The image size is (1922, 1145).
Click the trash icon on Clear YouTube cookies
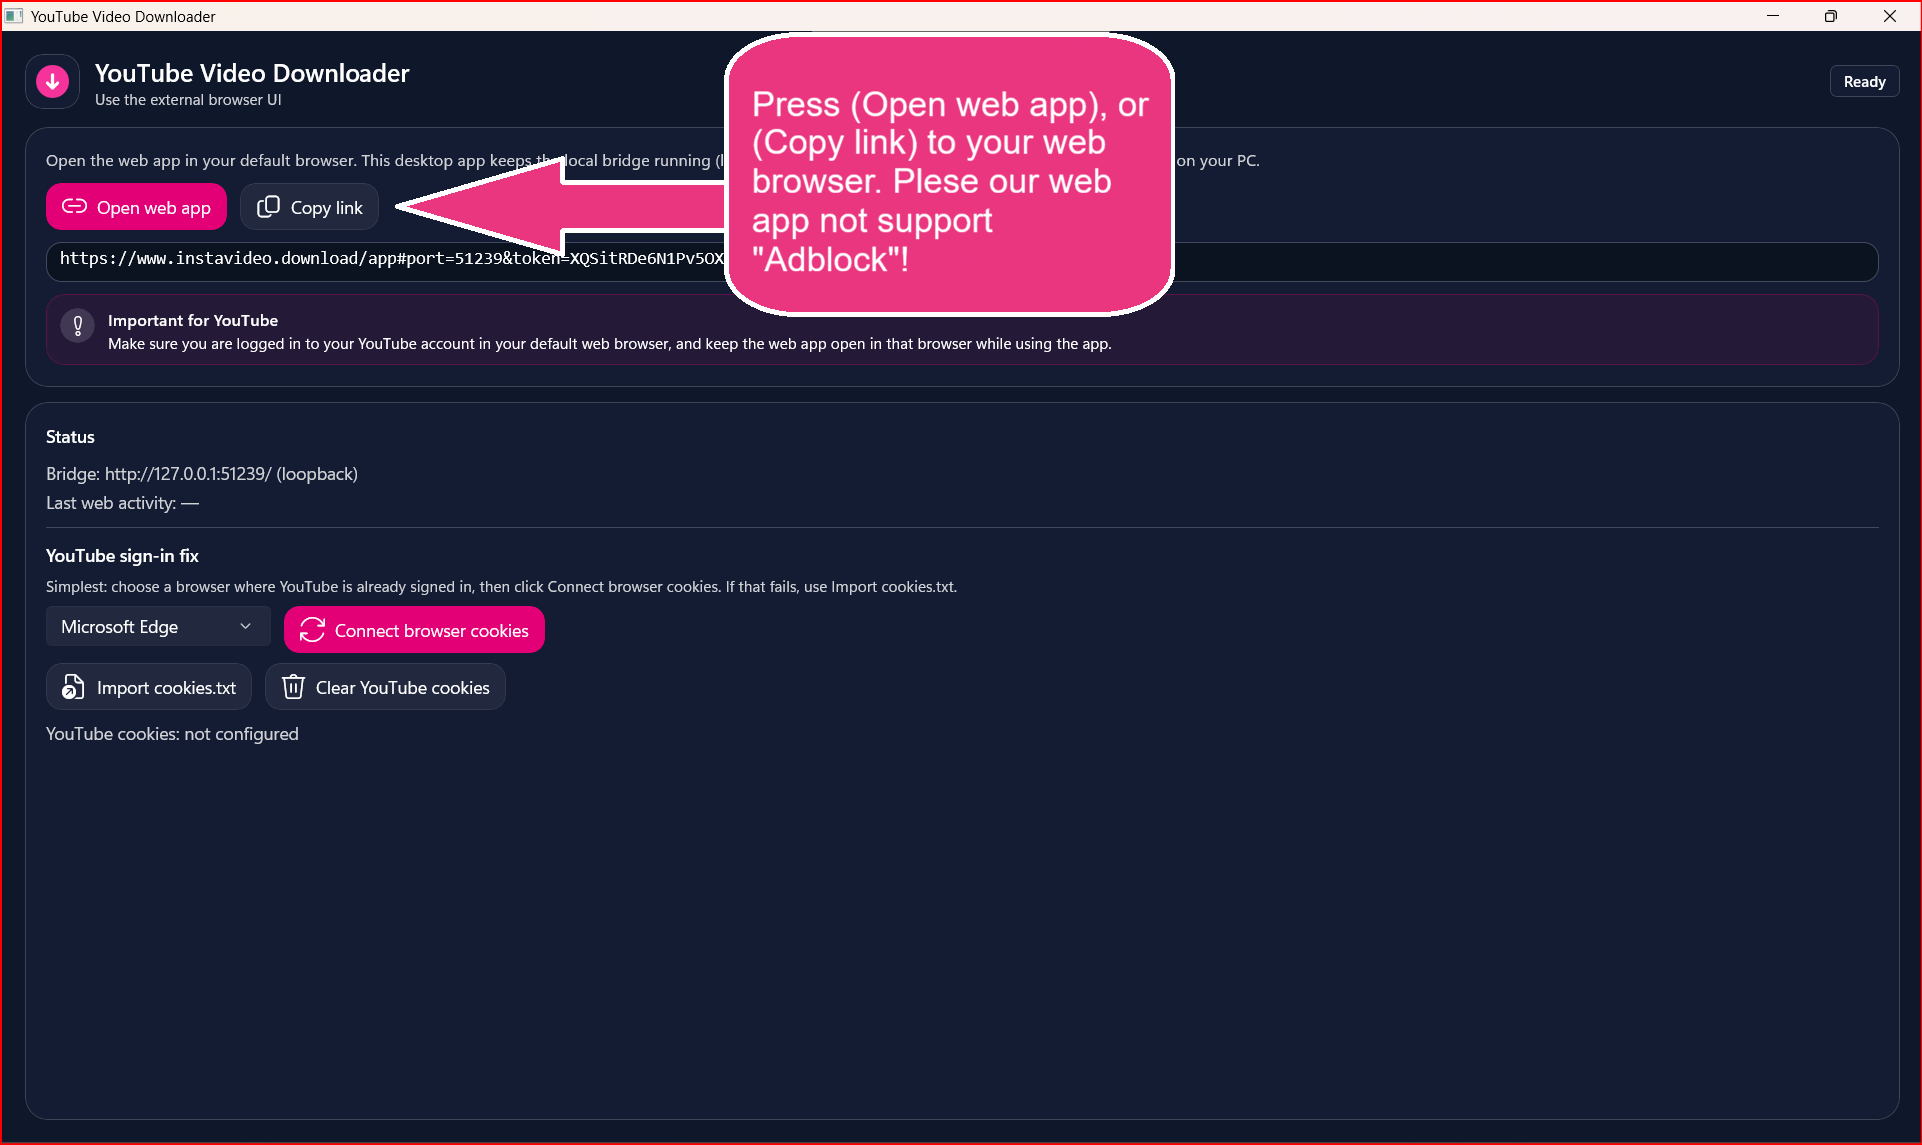tap(293, 687)
